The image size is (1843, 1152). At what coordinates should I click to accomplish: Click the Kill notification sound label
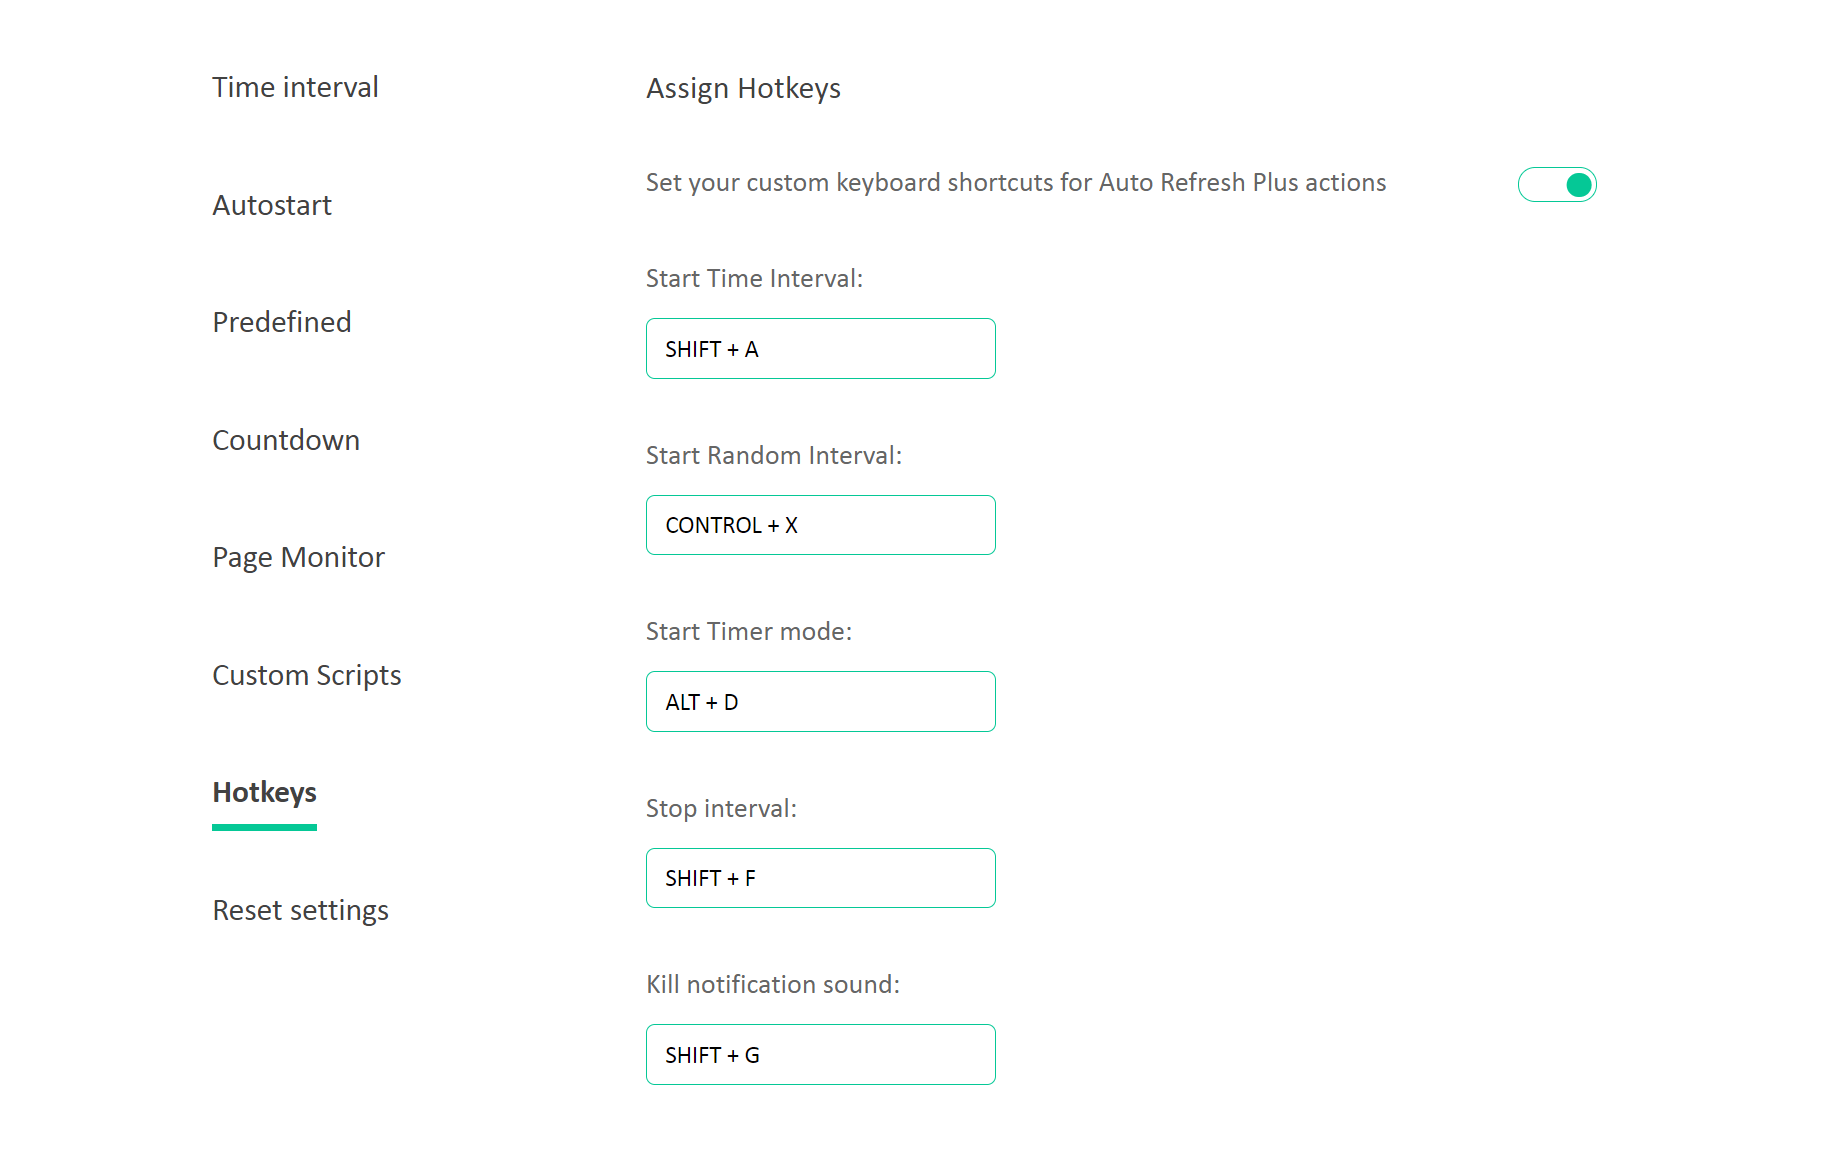[772, 985]
